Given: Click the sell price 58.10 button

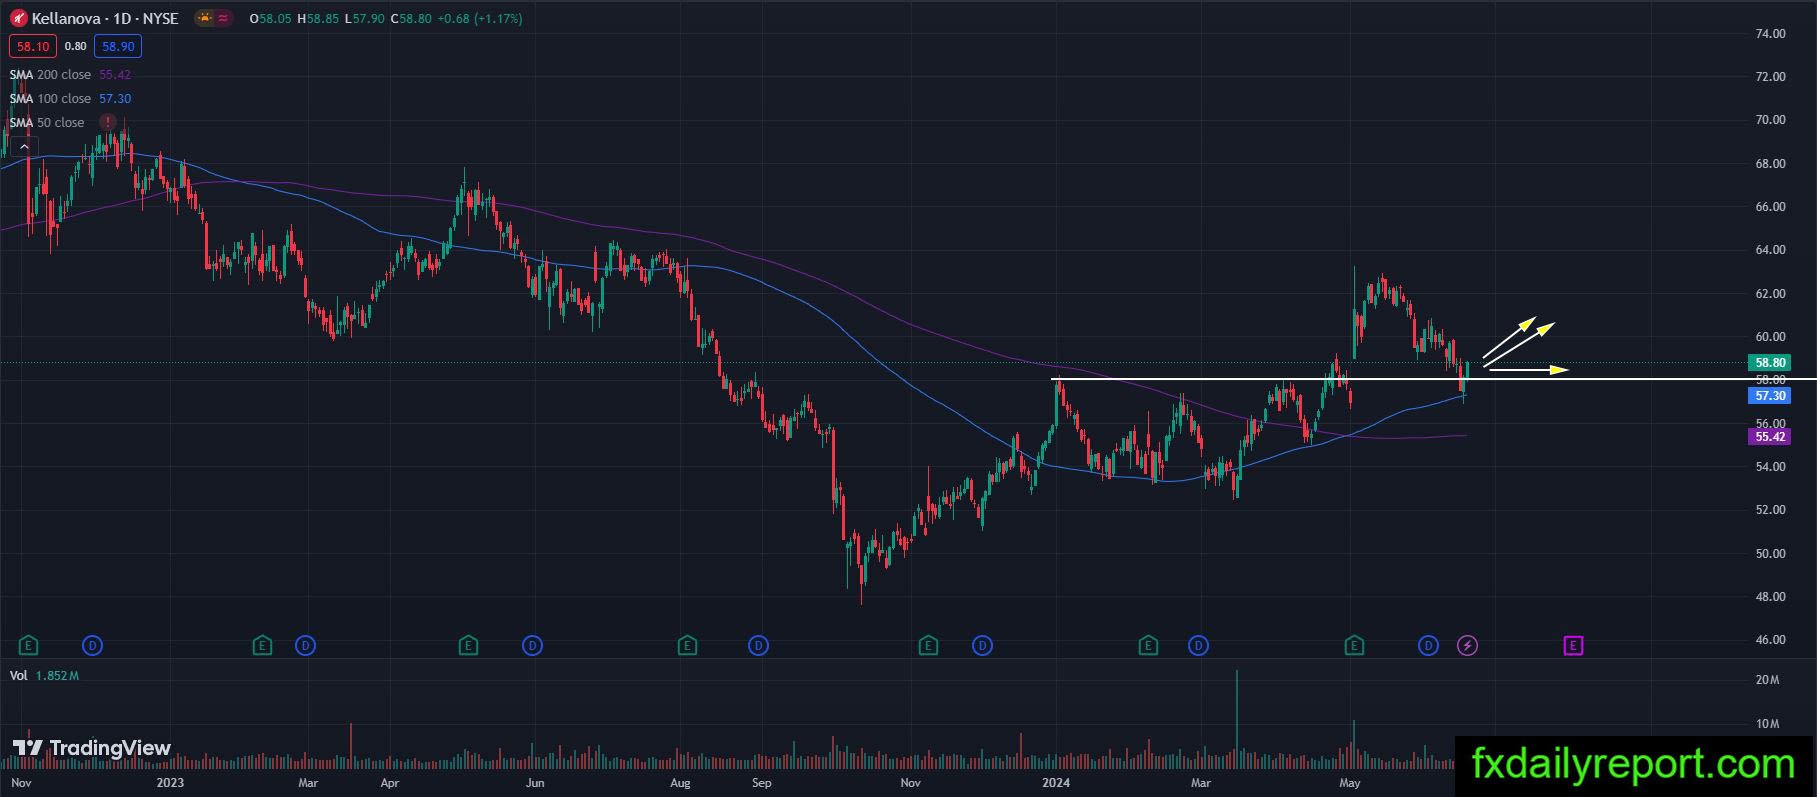Looking at the screenshot, I should pos(33,46).
